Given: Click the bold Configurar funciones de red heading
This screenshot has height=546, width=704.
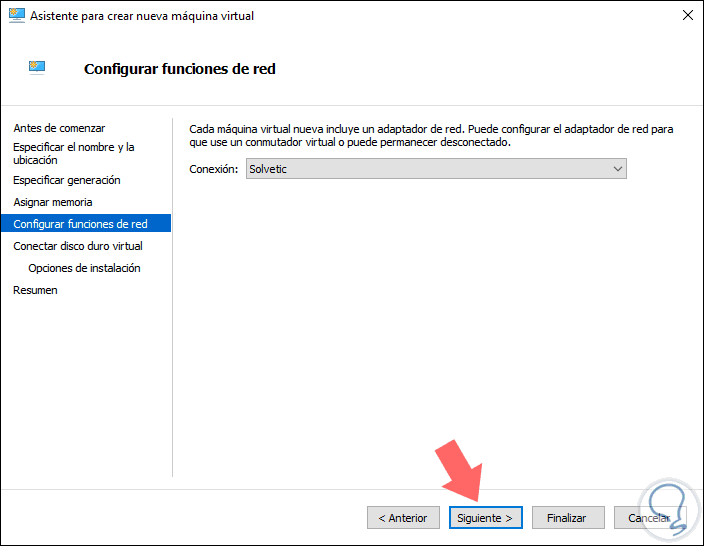Looking at the screenshot, I should pos(179,69).
